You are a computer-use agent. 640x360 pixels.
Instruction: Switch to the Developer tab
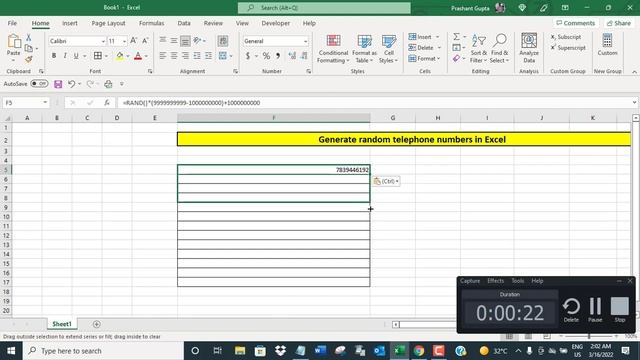[276, 23]
